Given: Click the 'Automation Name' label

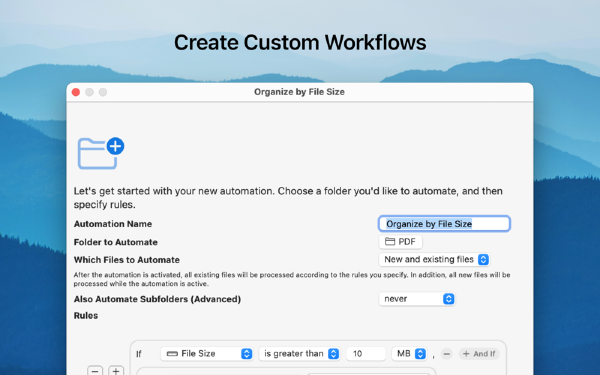Looking at the screenshot, I should point(113,224).
